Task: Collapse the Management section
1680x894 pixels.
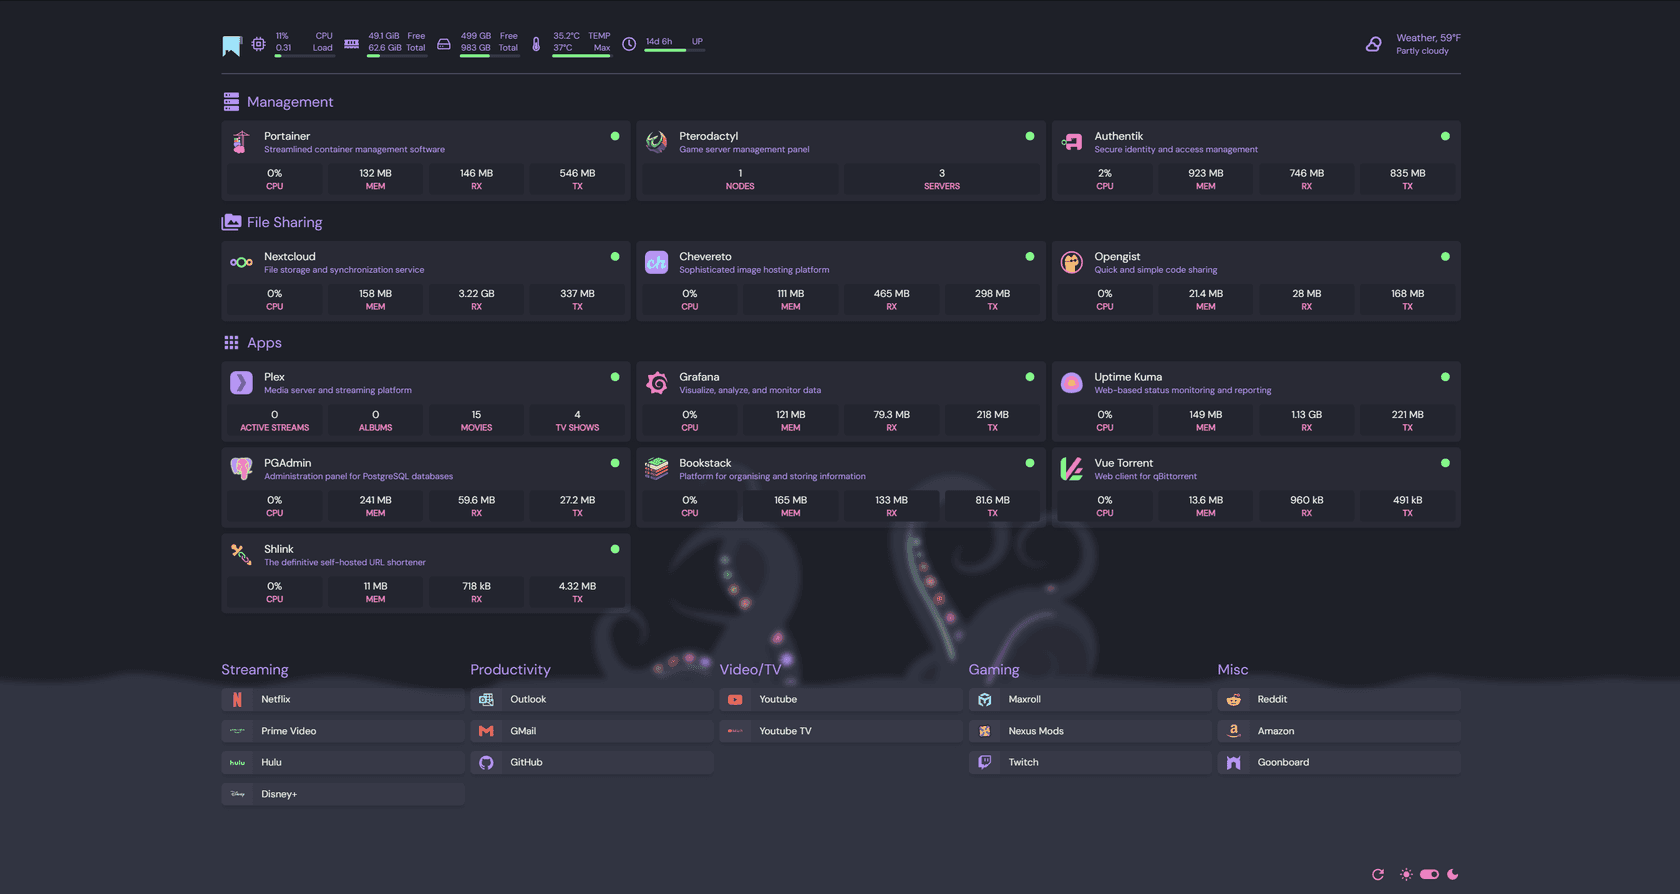Action: 290,102
